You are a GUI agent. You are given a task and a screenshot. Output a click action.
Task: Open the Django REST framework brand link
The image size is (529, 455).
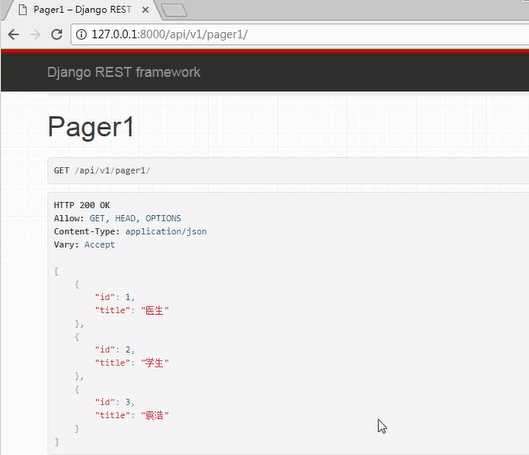pyautogui.click(x=123, y=73)
